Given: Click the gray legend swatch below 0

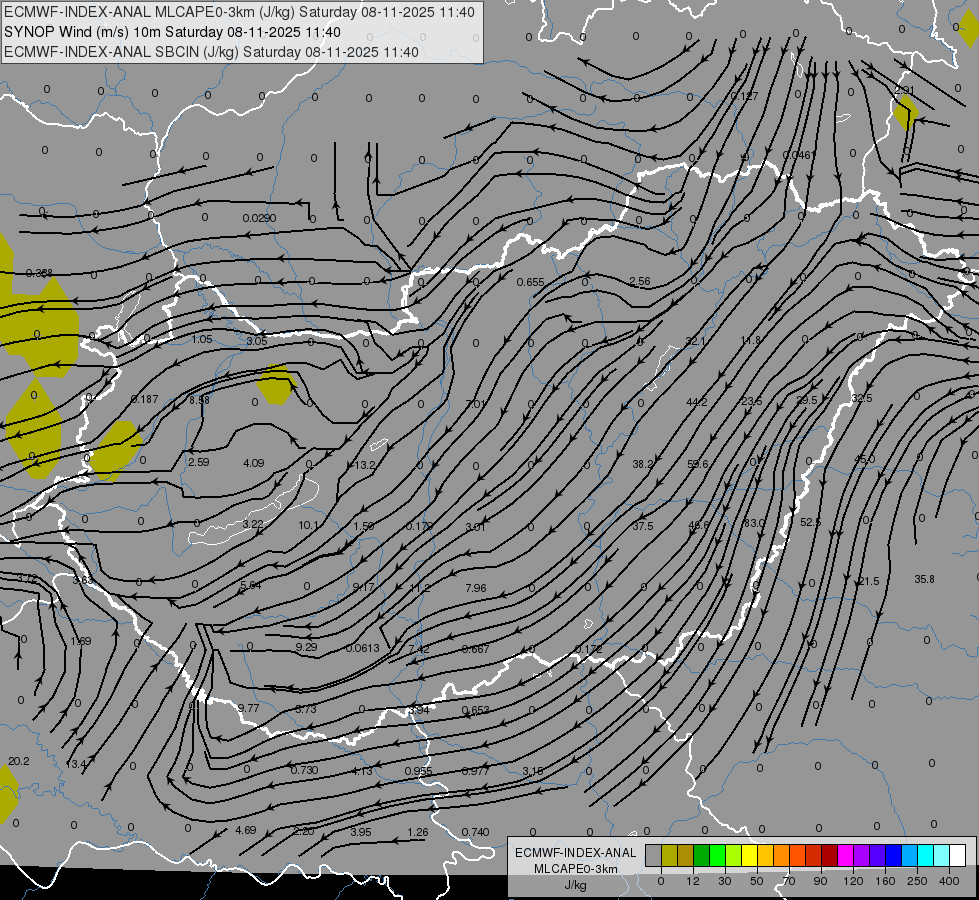Looking at the screenshot, I should 654,855.
